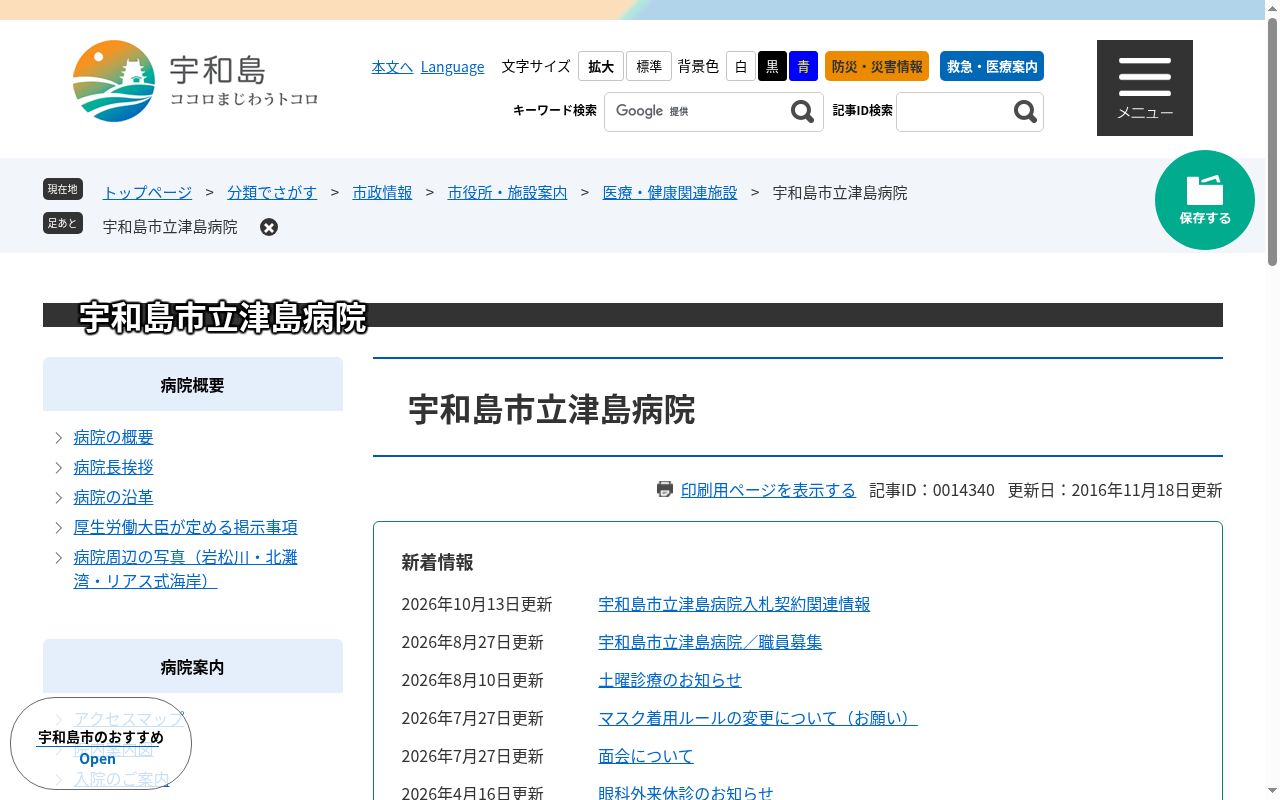1280x800 pixels.
Task: Select blue background color 青
Action: coord(803,67)
